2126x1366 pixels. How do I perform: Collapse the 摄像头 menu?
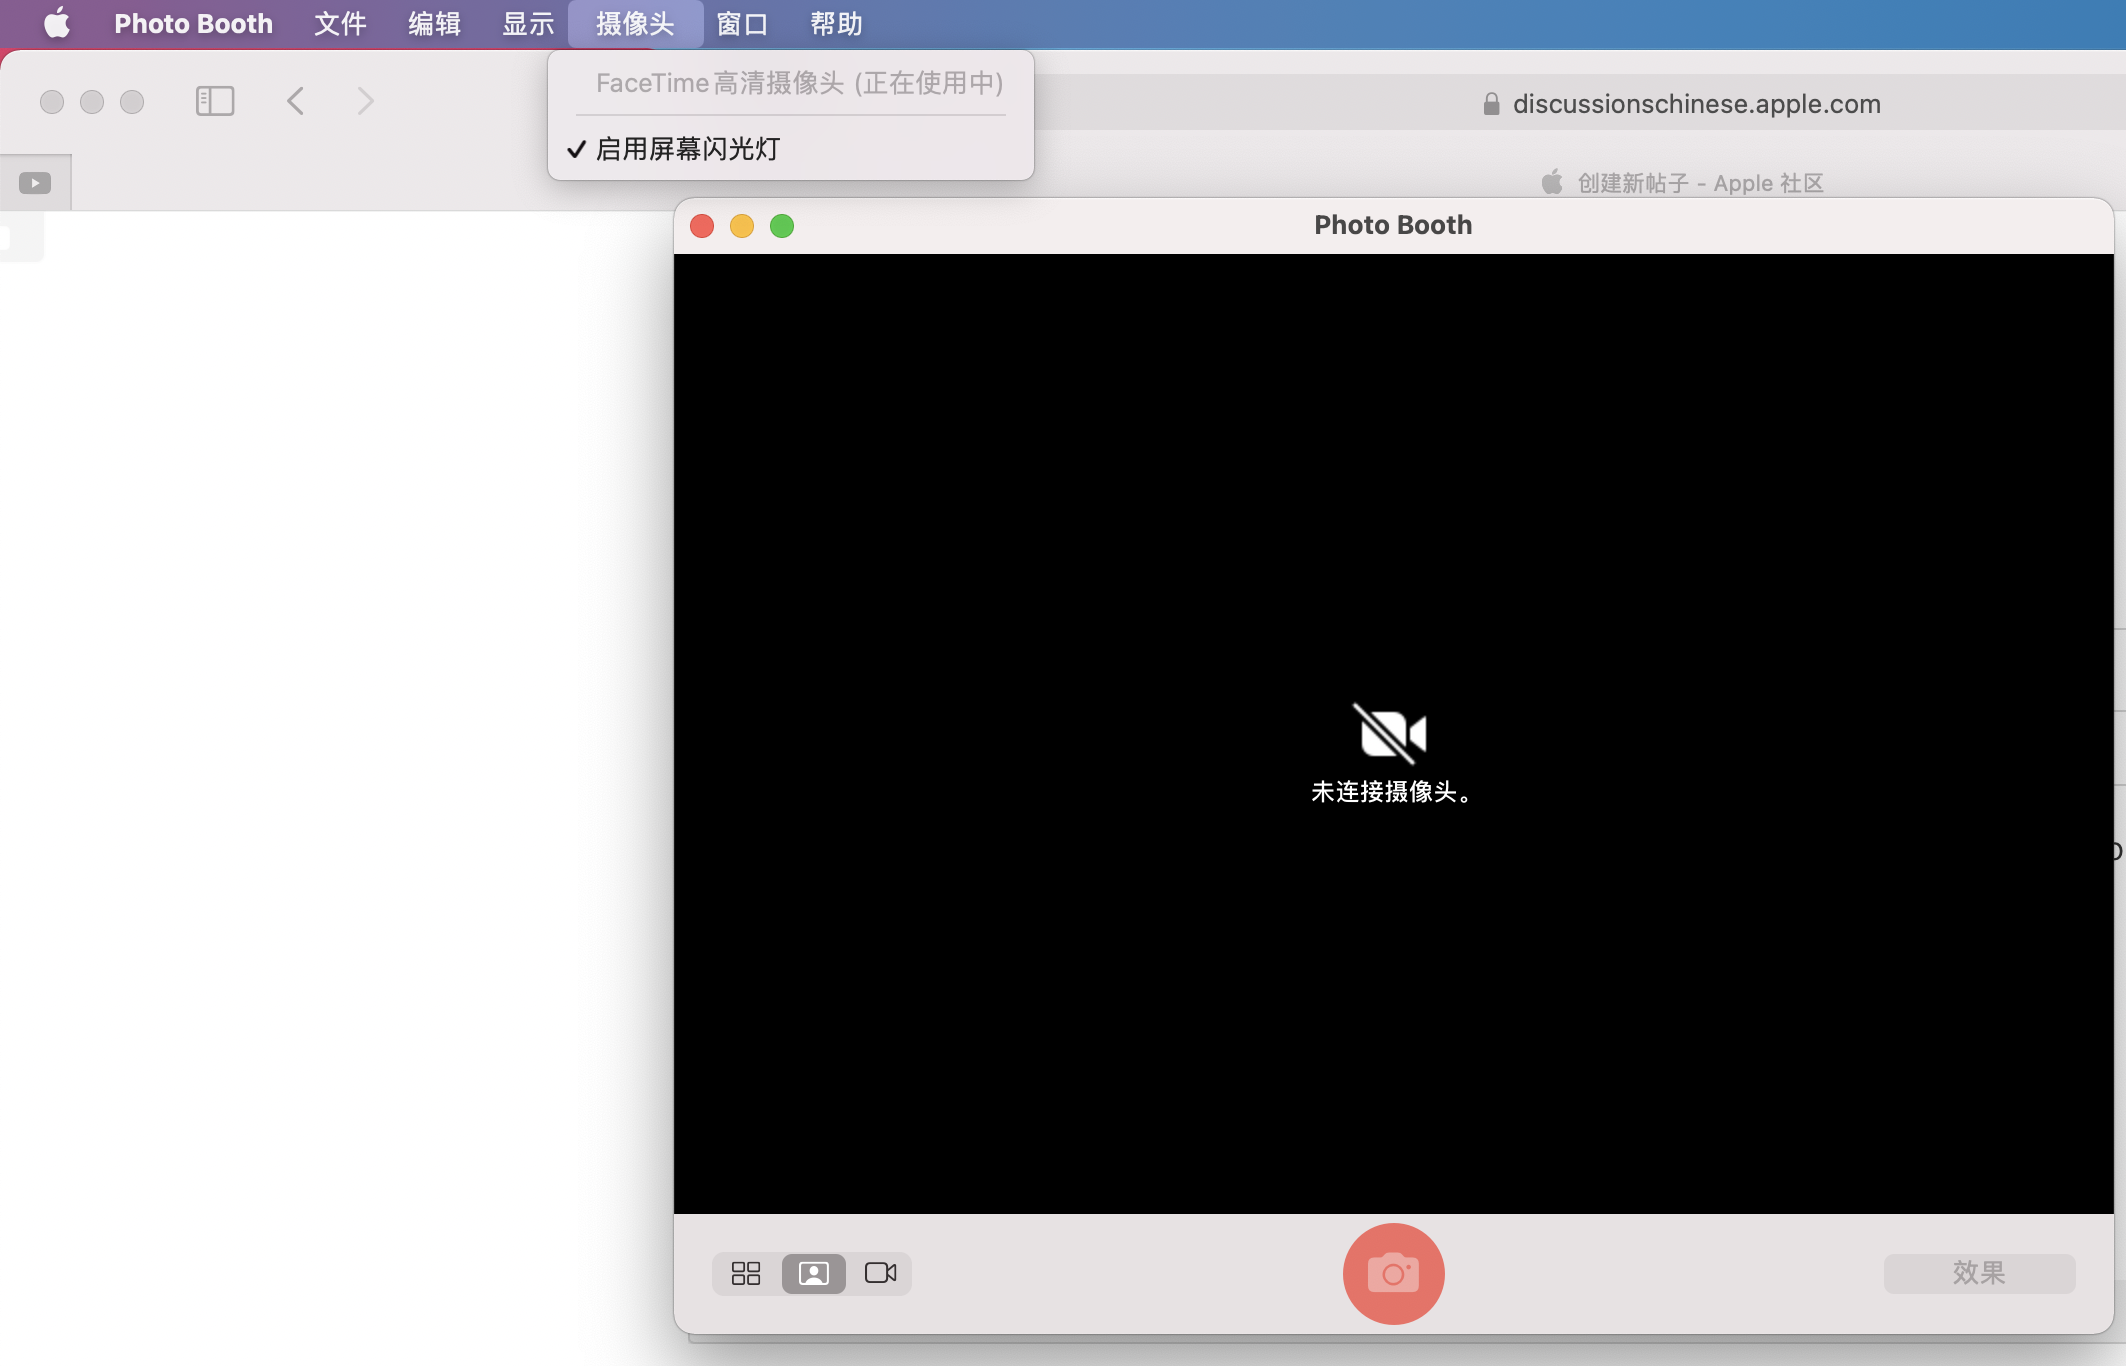[635, 23]
